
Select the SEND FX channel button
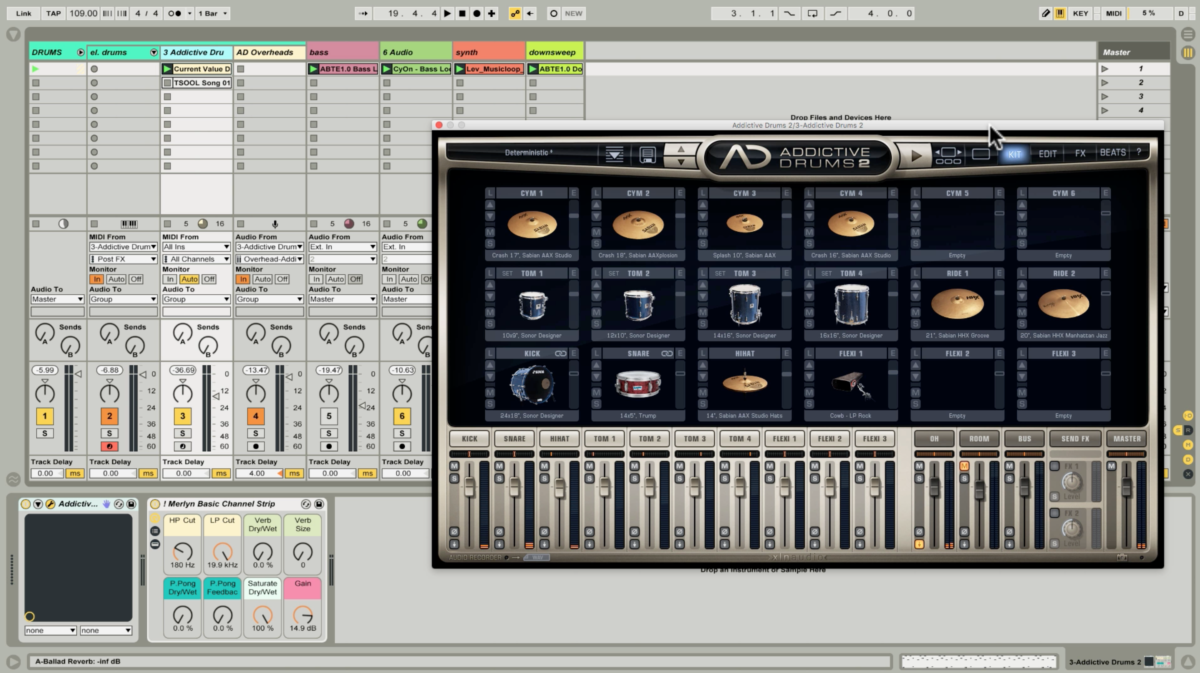pos(1075,438)
